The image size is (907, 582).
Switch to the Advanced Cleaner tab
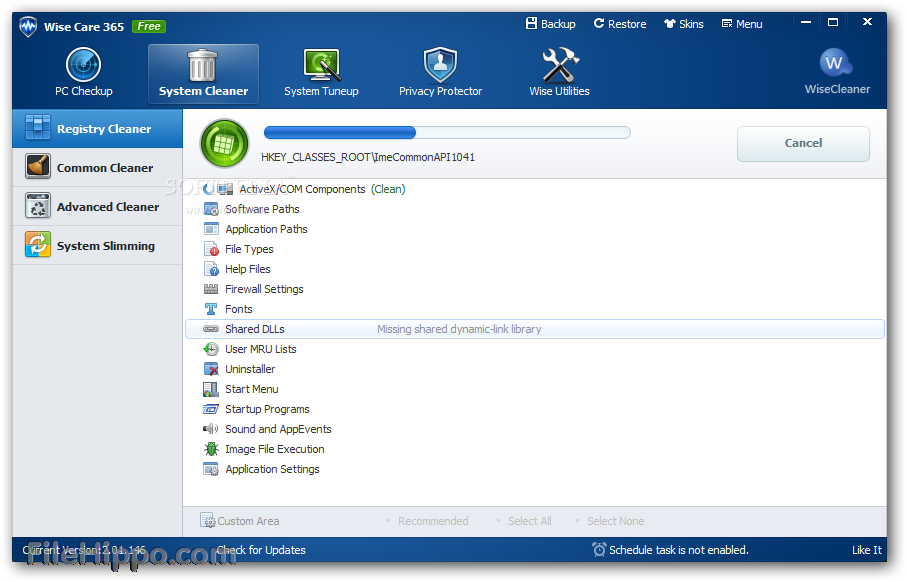click(97, 206)
